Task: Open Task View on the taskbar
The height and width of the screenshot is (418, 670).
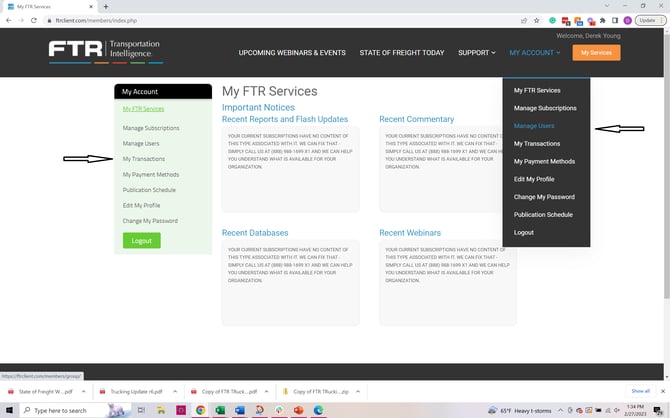Action: click(x=141, y=410)
